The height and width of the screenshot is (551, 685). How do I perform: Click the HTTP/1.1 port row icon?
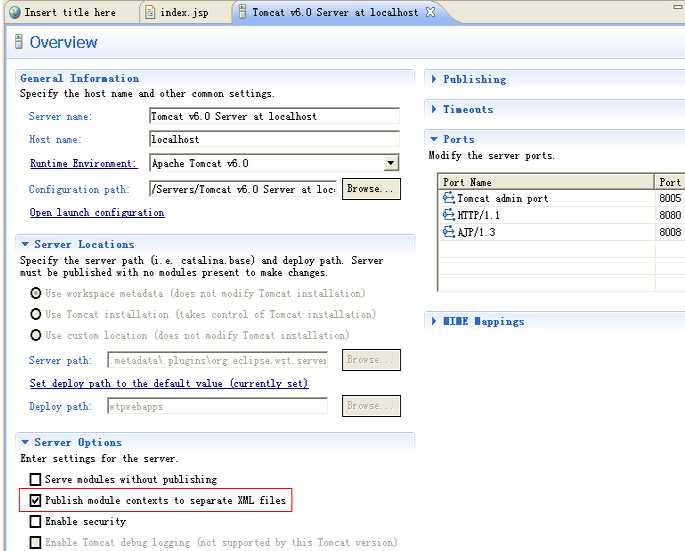point(448,215)
